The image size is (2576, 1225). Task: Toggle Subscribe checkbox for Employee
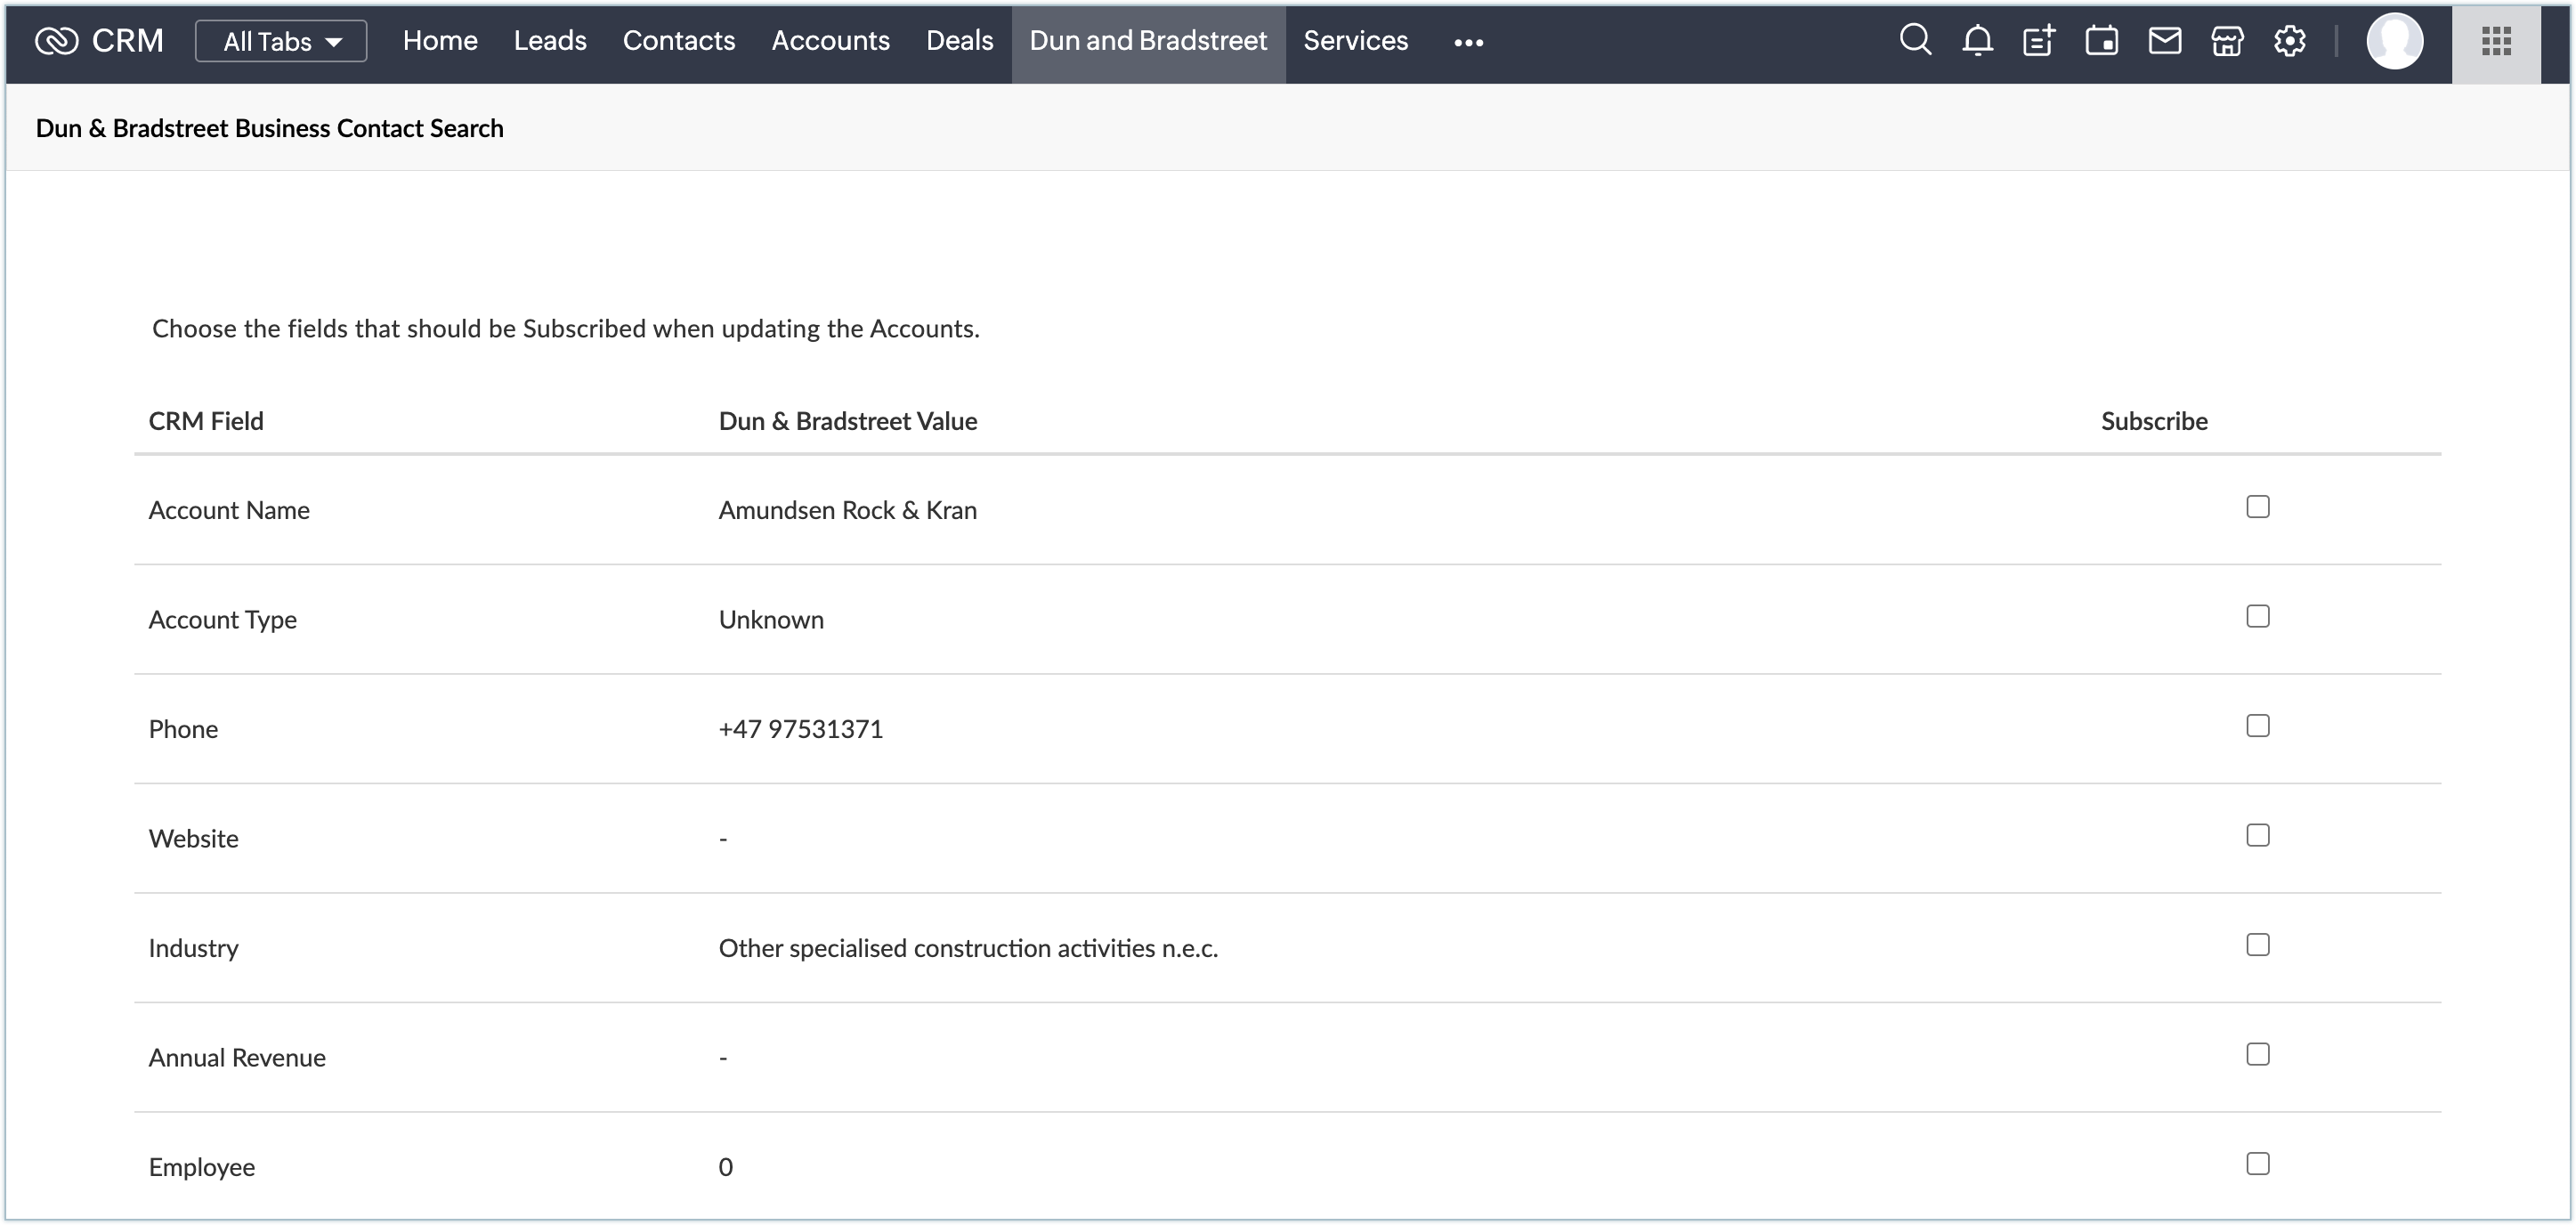(x=2257, y=1164)
